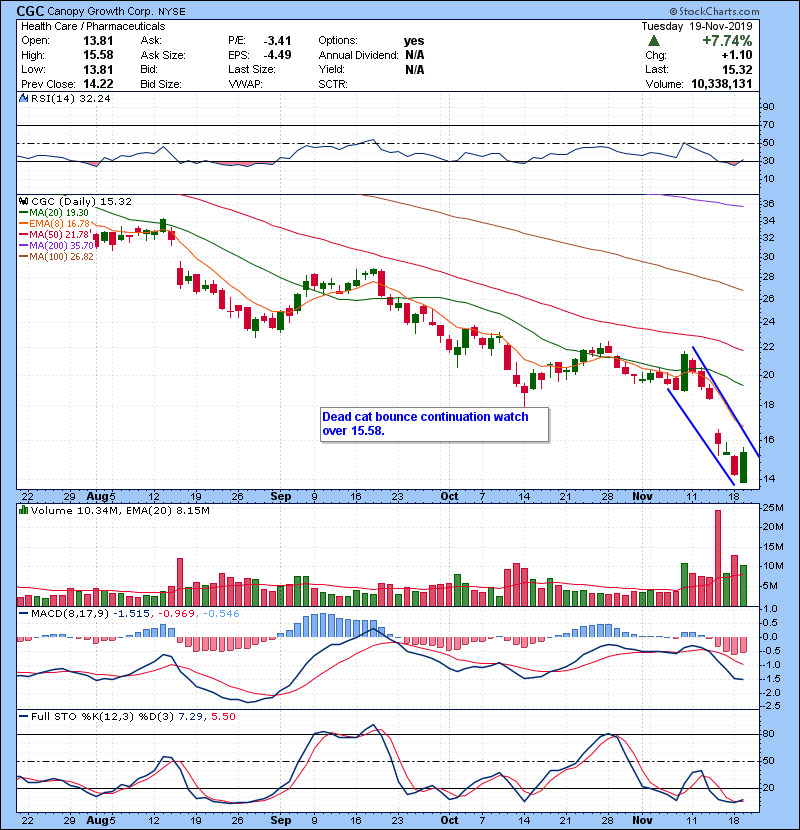Click the tallest red volume bar near 25M

[x=718, y=558]
